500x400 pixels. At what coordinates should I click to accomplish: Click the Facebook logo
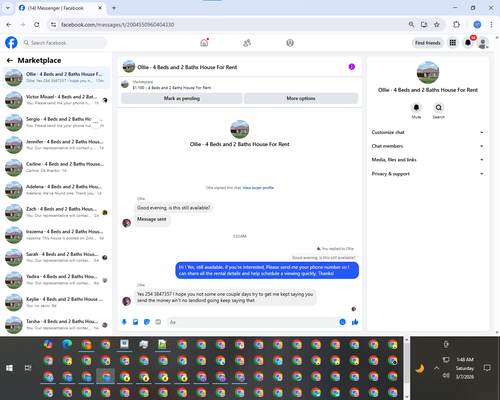11,43
